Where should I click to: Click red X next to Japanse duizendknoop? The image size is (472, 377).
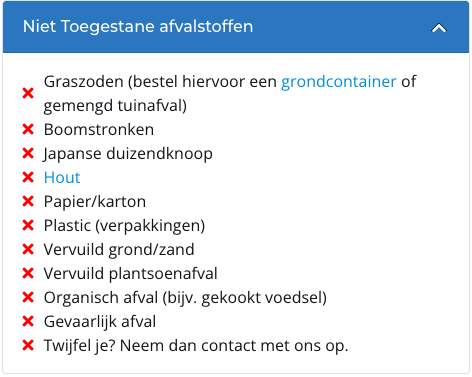coord(28,153)
